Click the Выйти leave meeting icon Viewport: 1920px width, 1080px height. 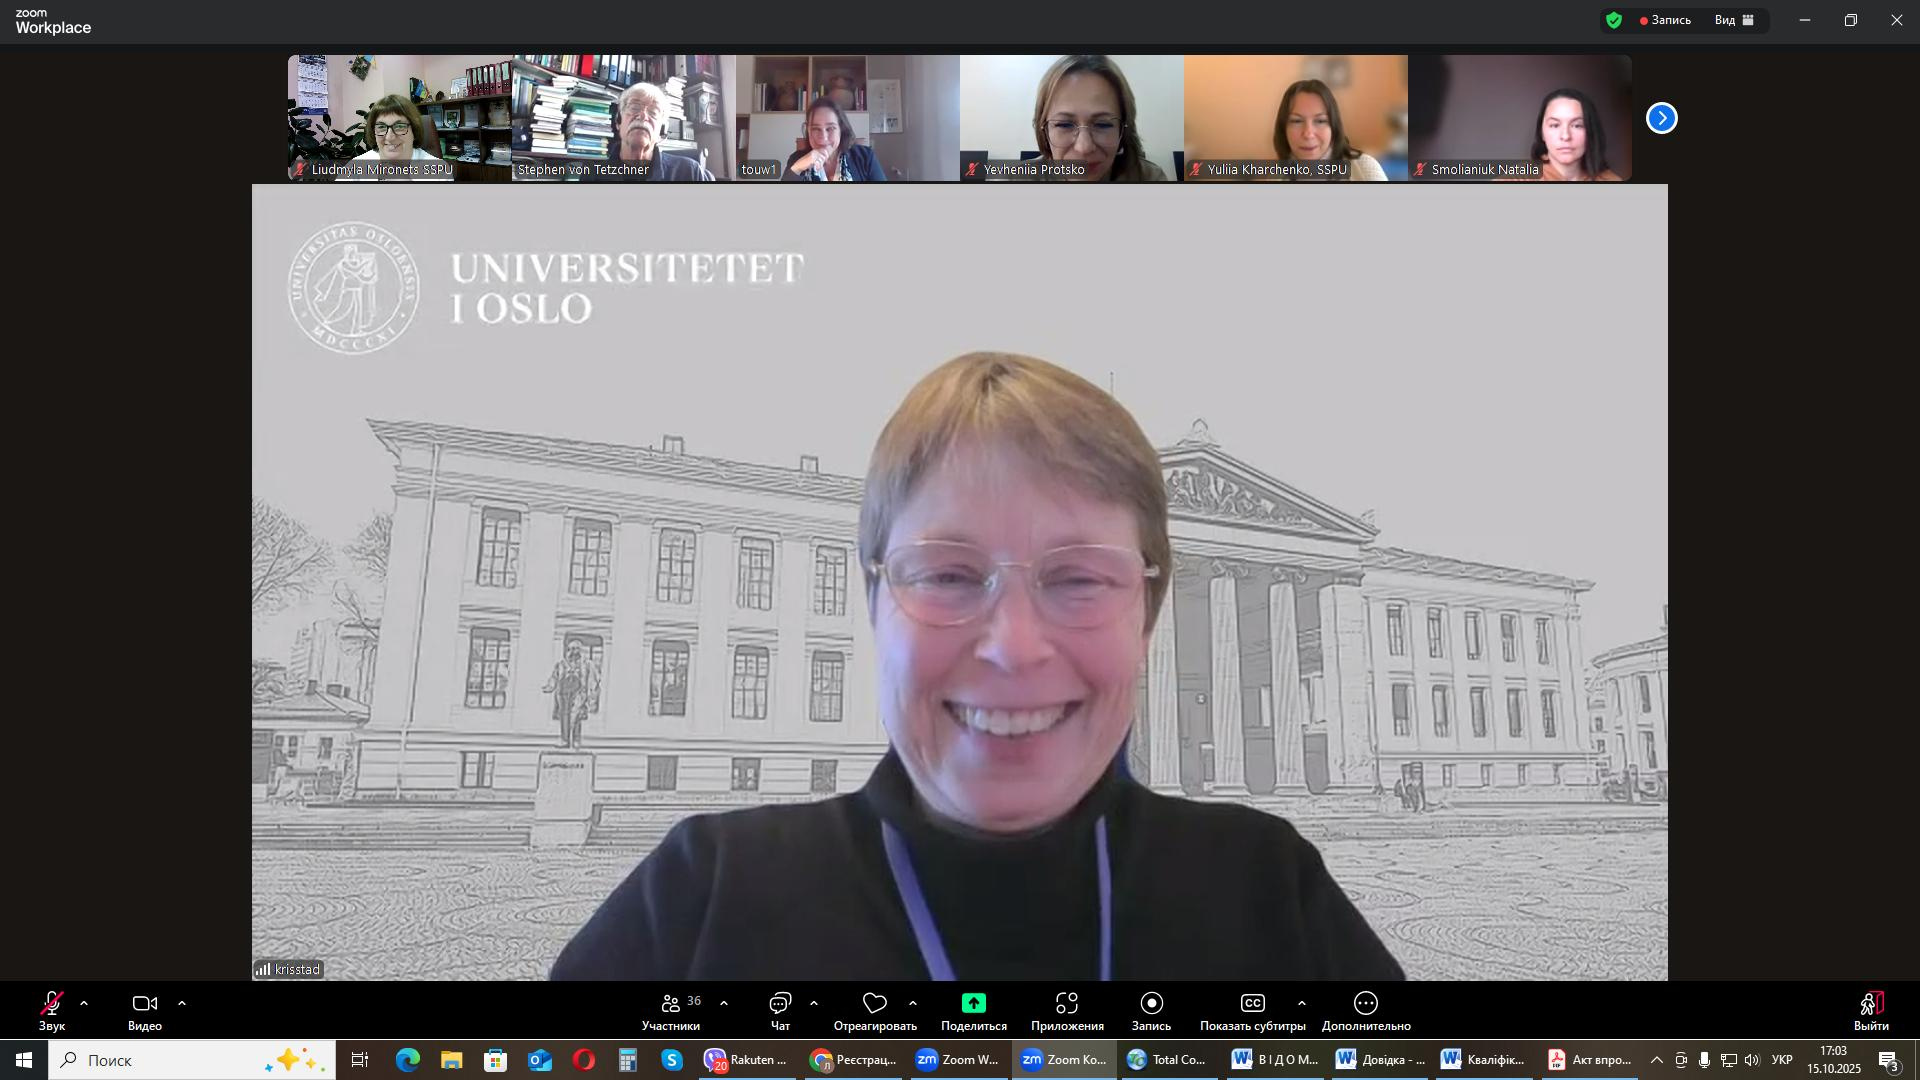[x=1871, y=1005]
